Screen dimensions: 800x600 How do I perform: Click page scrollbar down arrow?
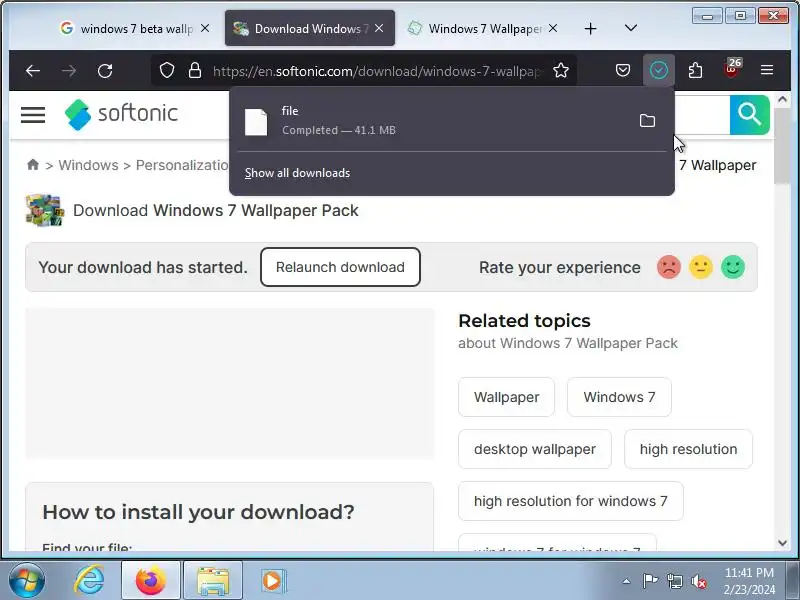tap(783, 543)
